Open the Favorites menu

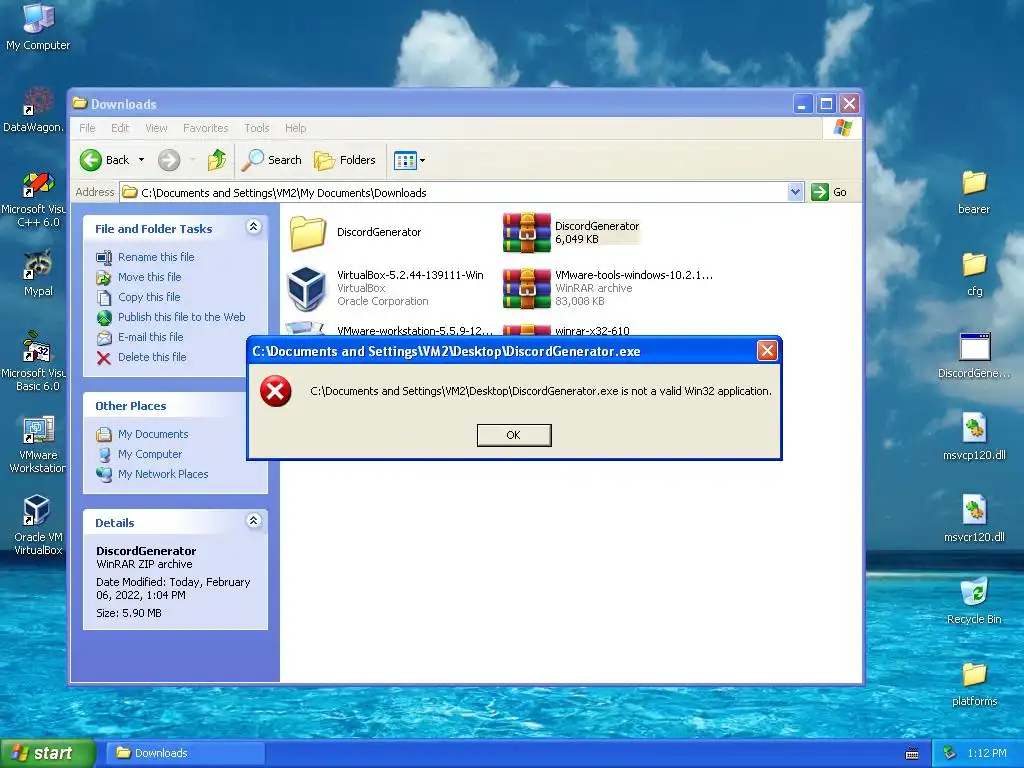pos(206,128)
